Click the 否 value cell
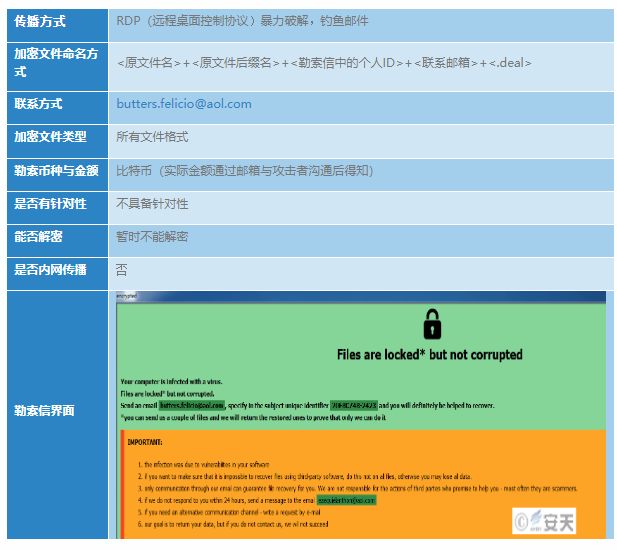The width and height of the screenshot is (617, 550). [361, 274]
